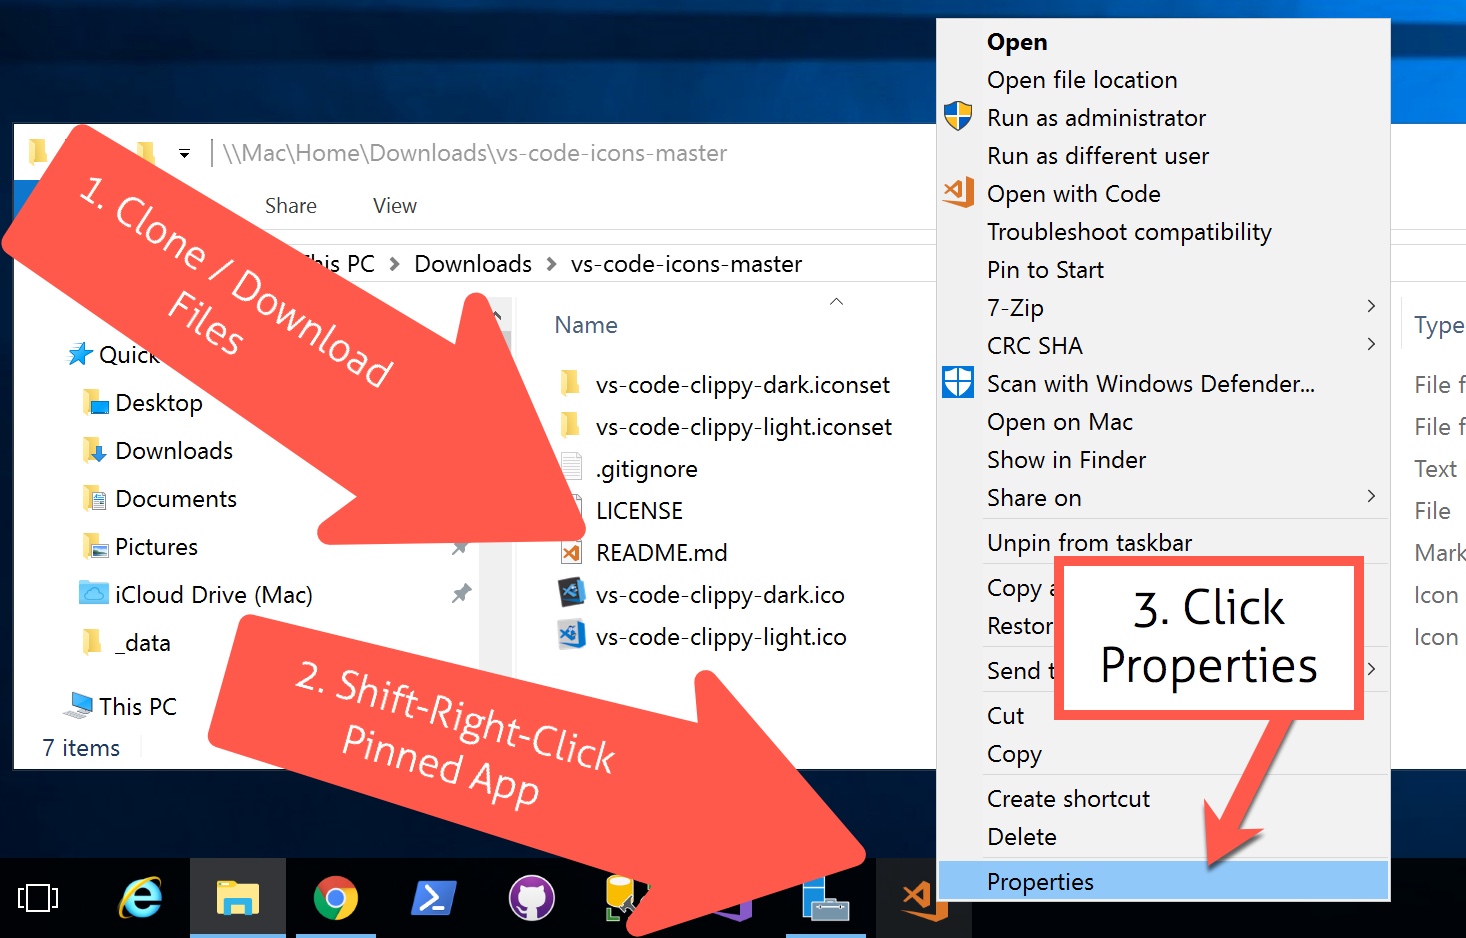Launch Windows PowerShell from the taskbar
Image resolution: width=1466 pixels, height=938 pixels.
pyautogui.click(x=433, y=898)
